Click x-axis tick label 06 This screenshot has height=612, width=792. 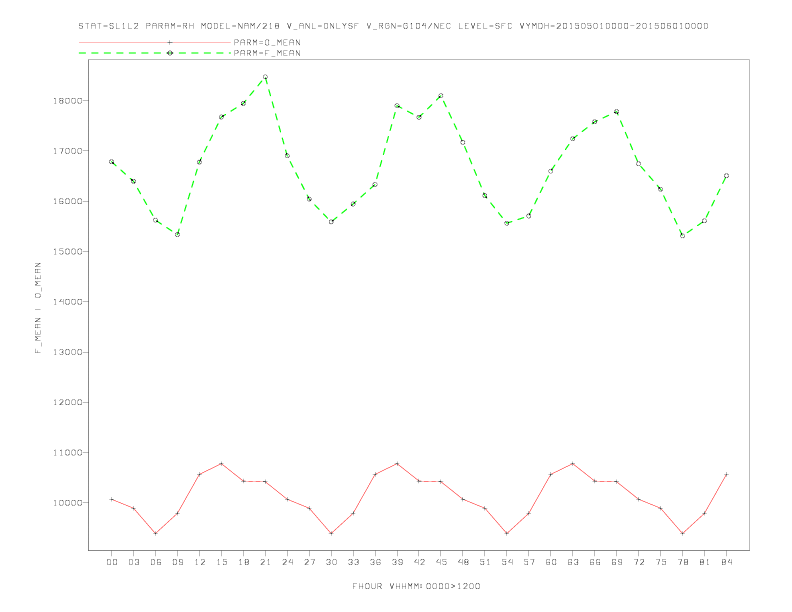click(x=156, y=562)
